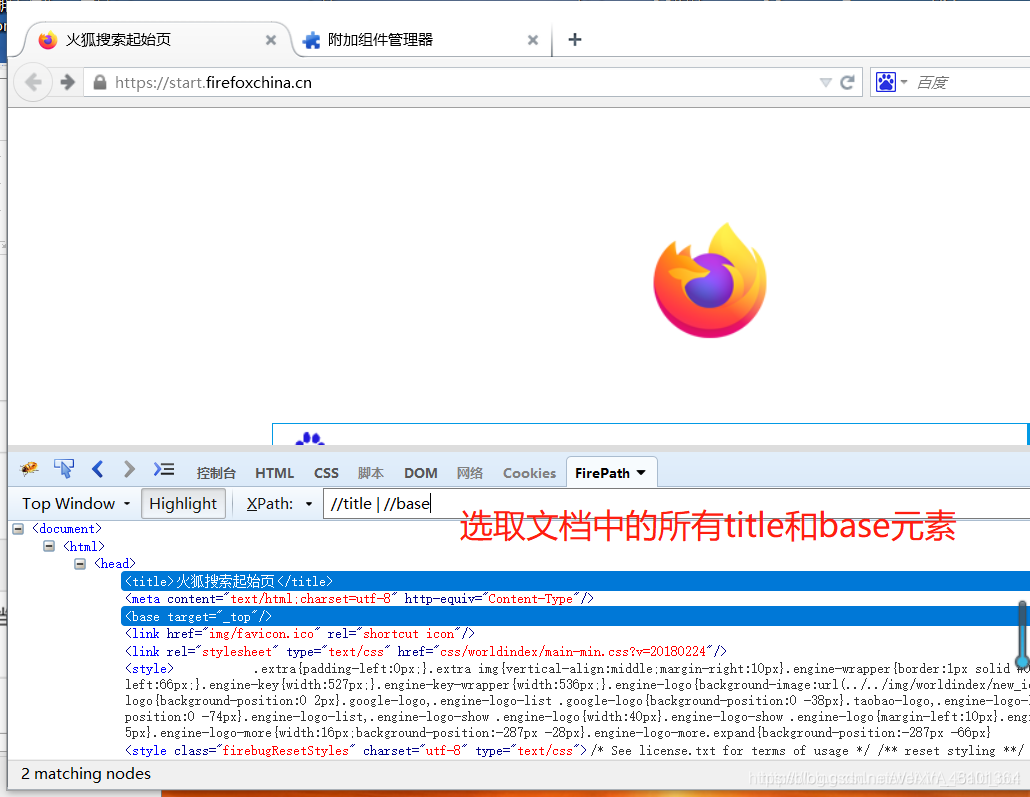Activate the element inspector arrow tool

pyautogui.click(x=64, y=468)
